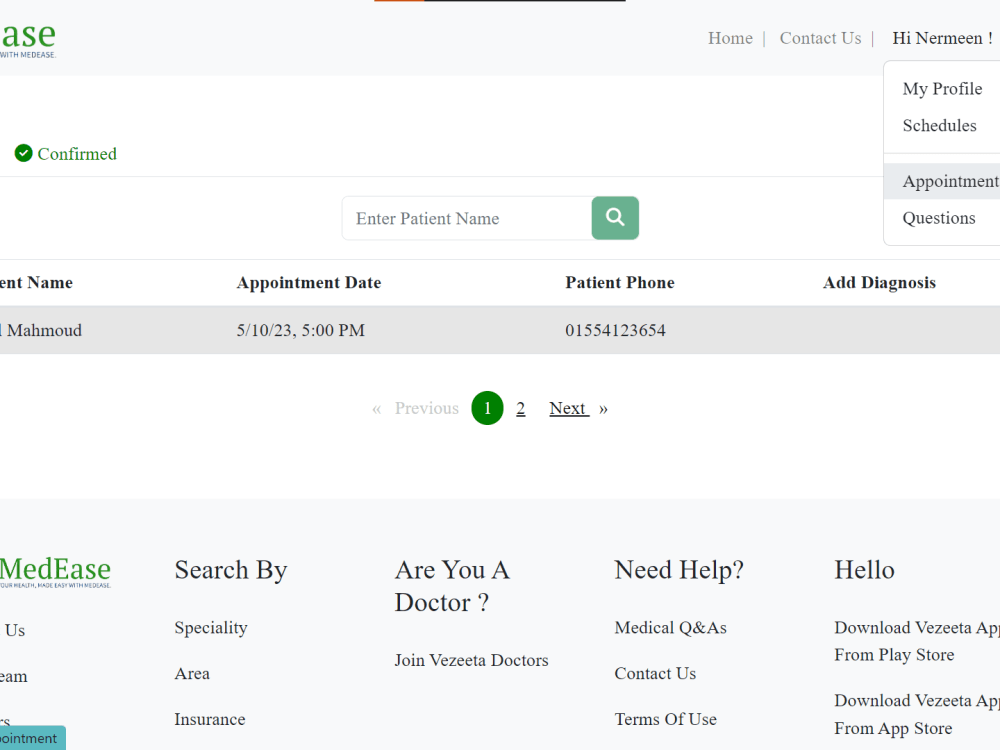Screen dimensions: 1000x750
Task: Click the Add Diagnosis column header
Action: pyautogui.click(x=879, y=283)
